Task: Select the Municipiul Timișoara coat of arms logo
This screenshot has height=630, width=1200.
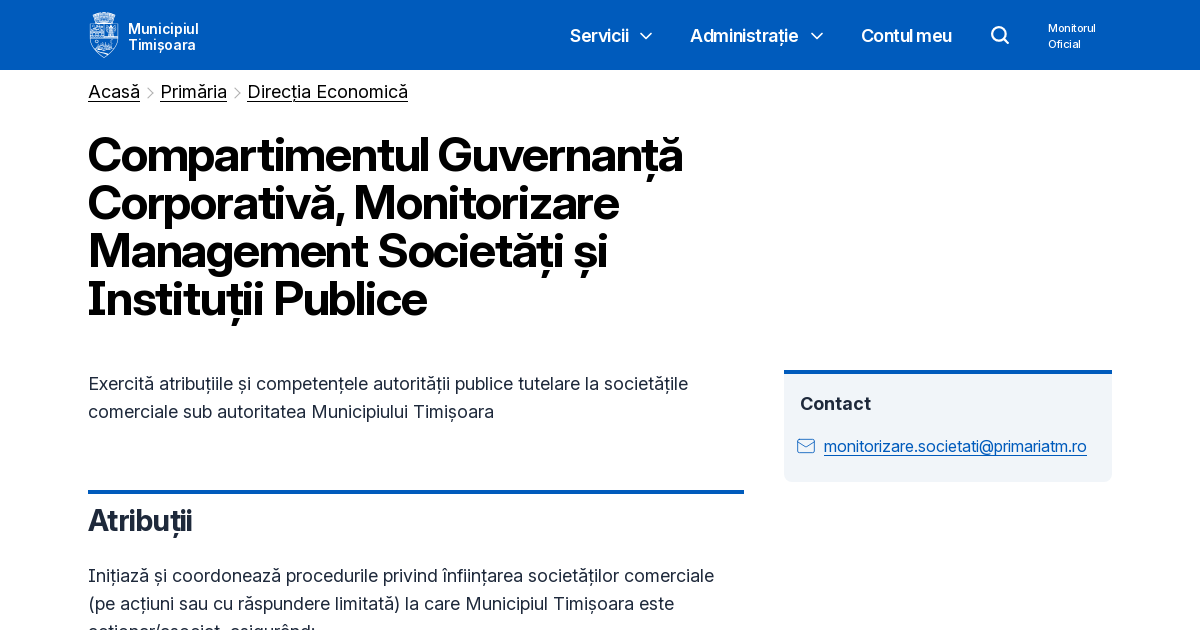Action: 103,34
